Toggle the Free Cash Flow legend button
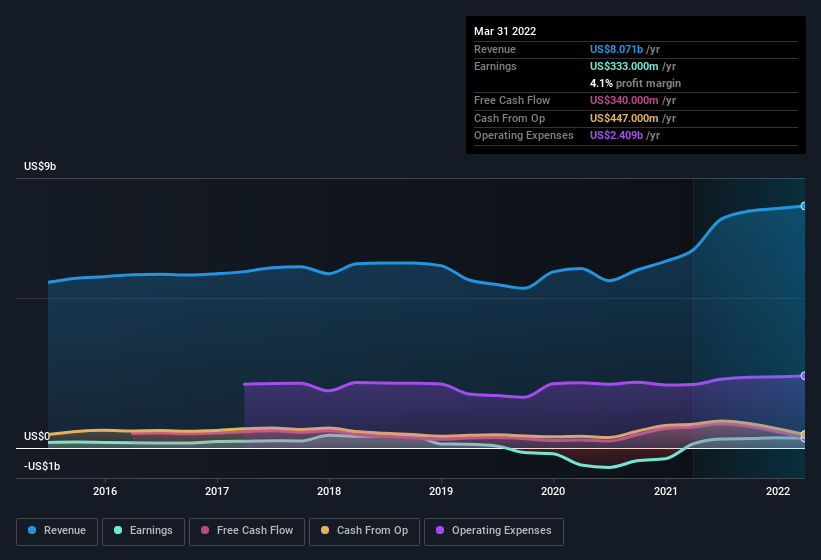This screenshot has width=821, height=560. pos(247,531)
